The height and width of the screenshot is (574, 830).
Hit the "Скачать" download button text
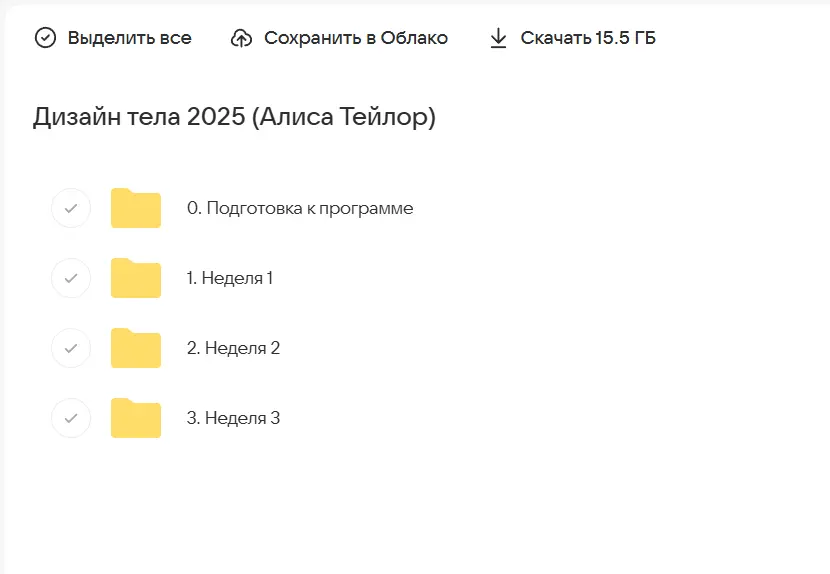[x=552, y=38]
